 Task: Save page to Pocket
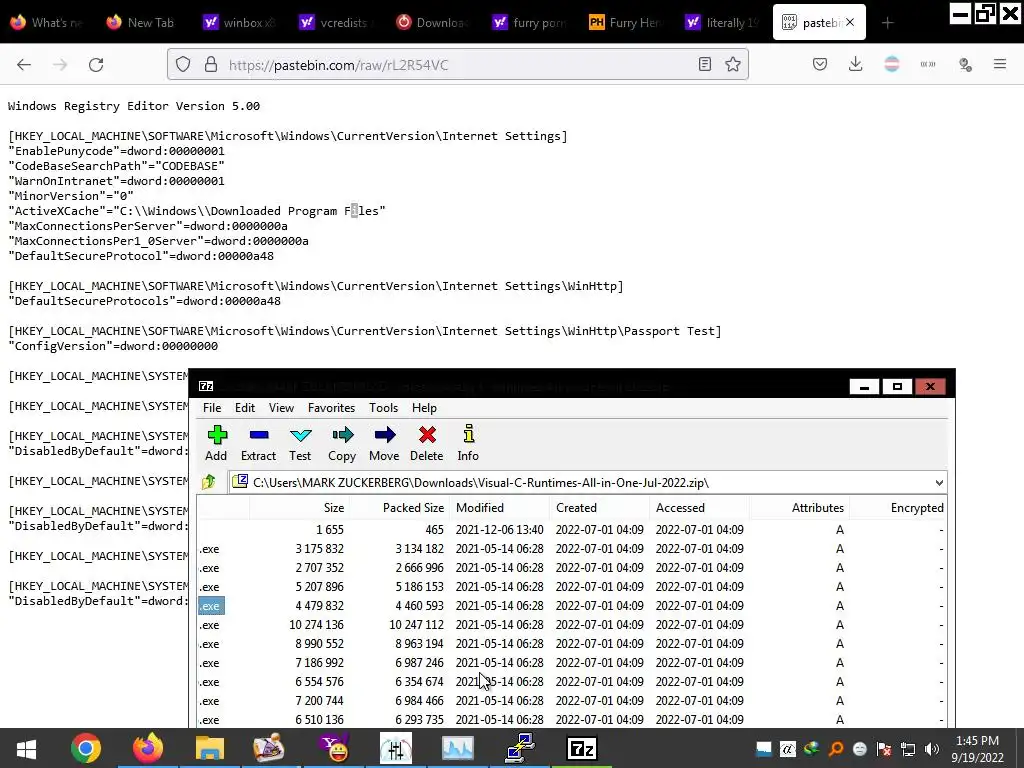820,64
